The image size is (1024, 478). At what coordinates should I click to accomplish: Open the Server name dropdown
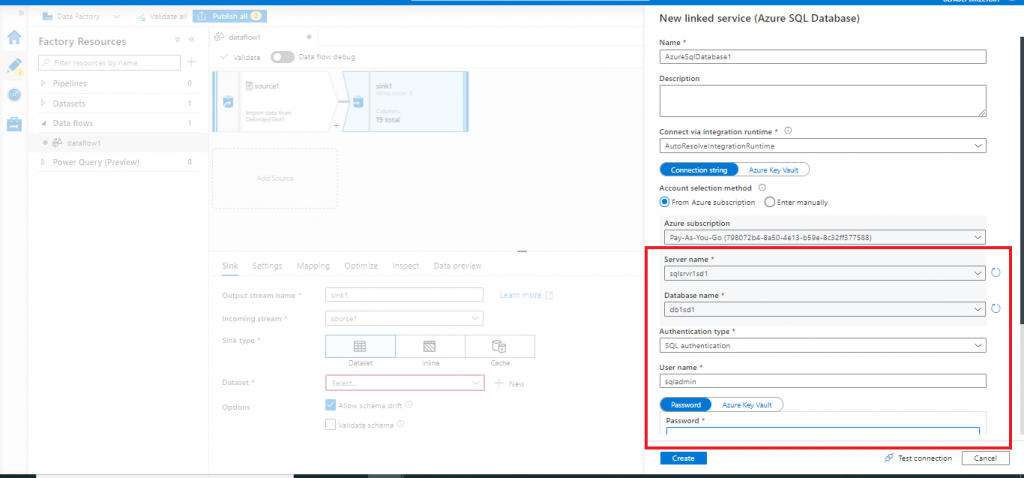click(x=823, y=273)
